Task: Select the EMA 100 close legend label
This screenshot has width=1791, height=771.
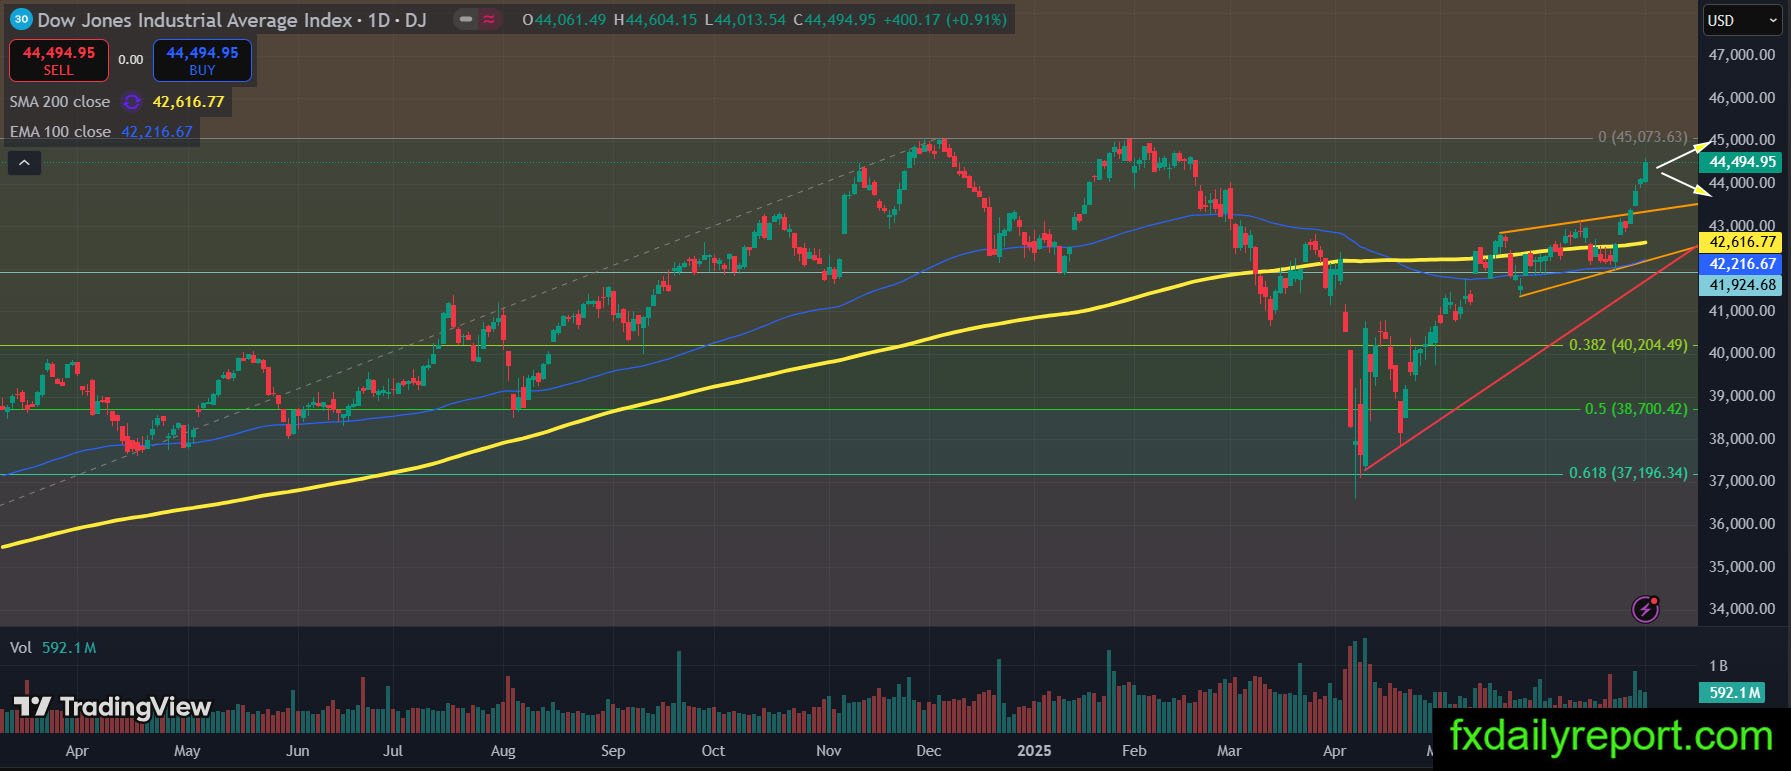Action: [60, 132]
